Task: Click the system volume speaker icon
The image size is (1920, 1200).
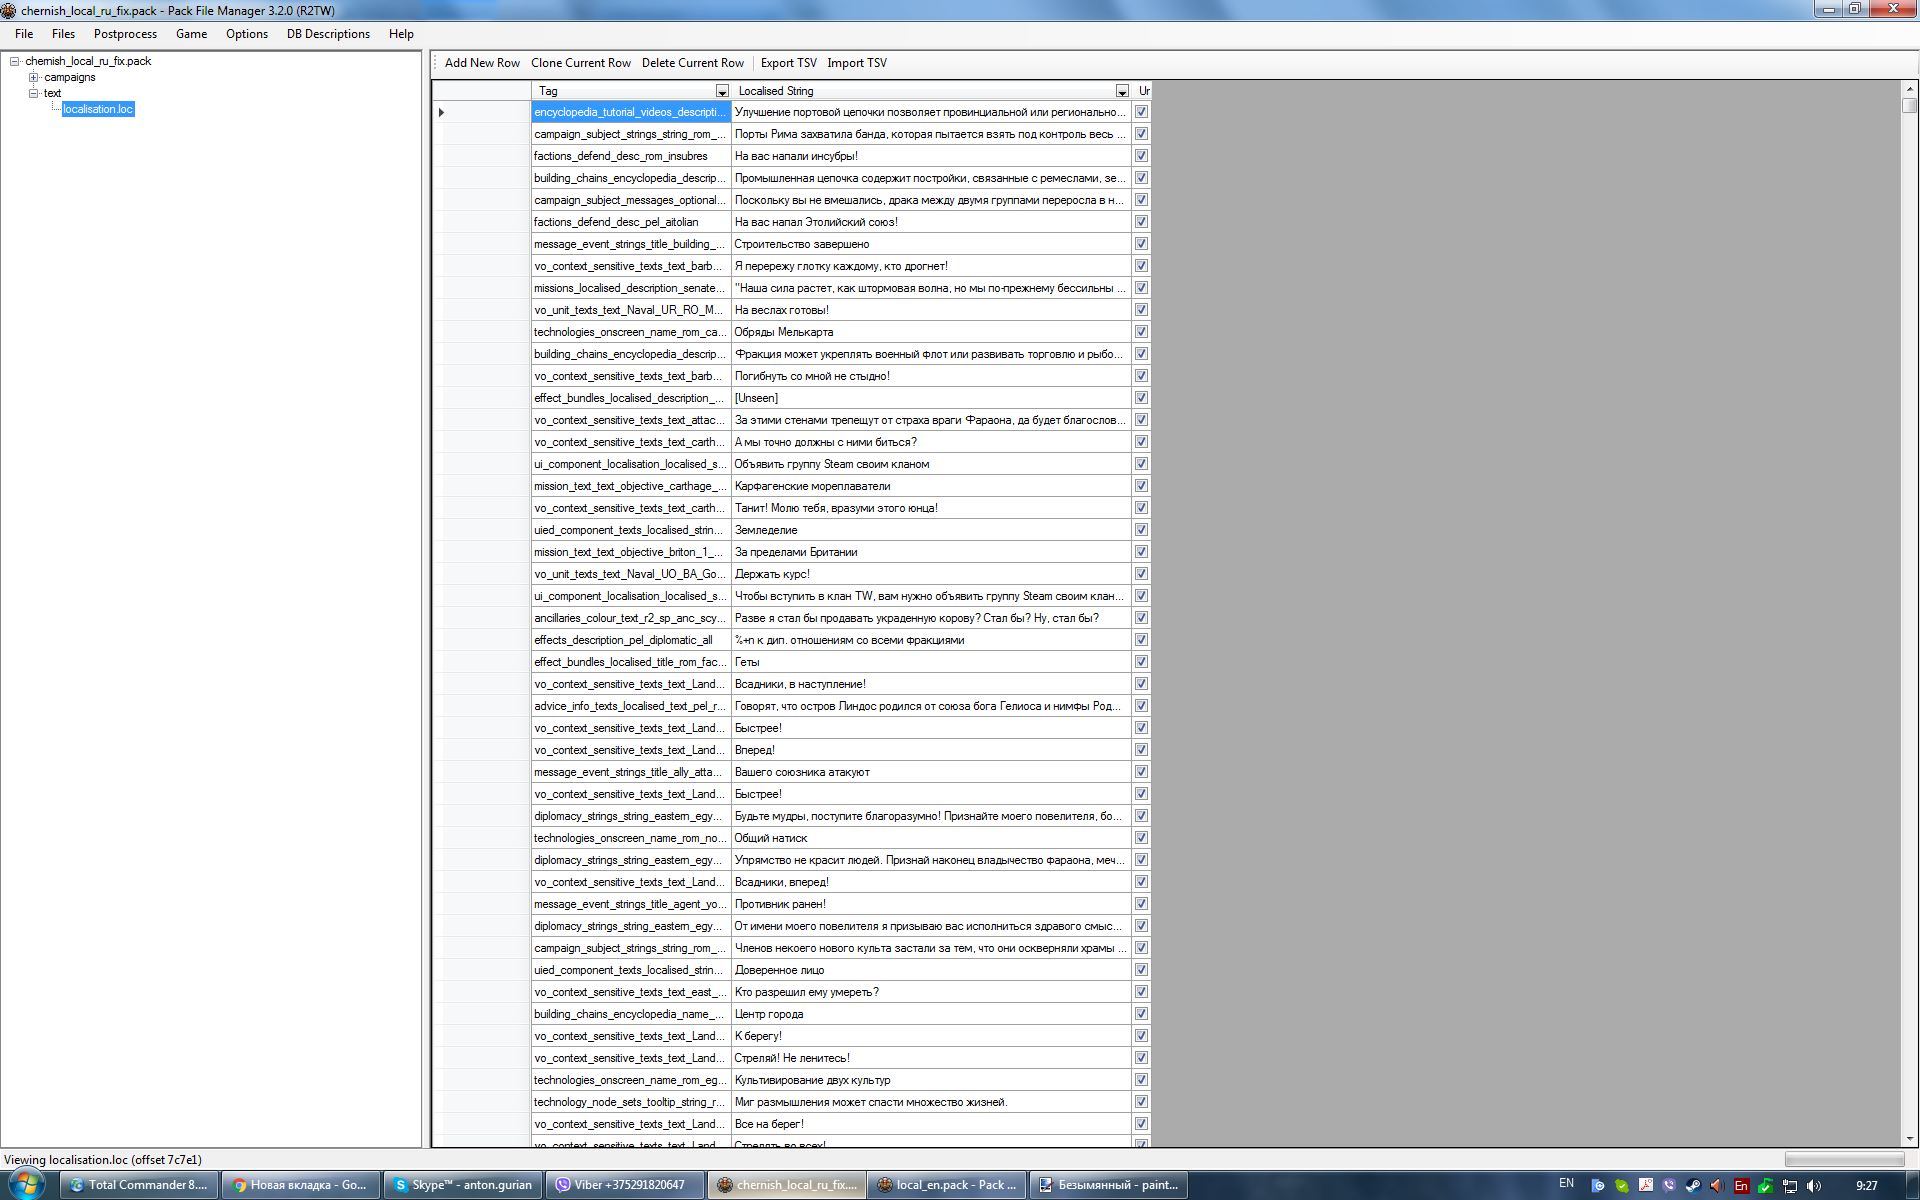Action: tap(1813, 1186)
